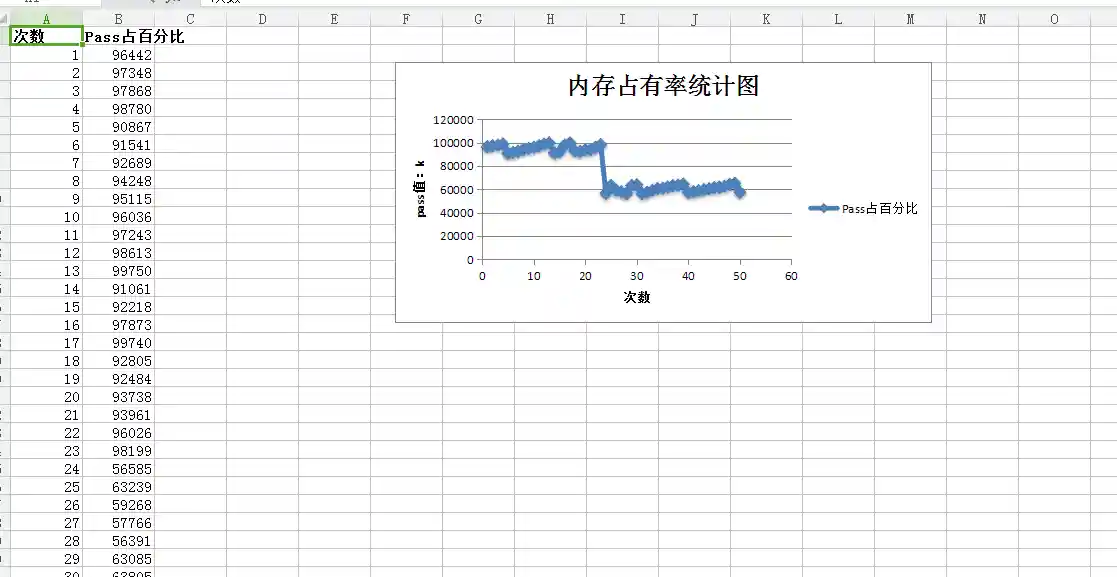Select the cell with value 93961
Screen dimensions: 1117x577
(x=118, y=415)
